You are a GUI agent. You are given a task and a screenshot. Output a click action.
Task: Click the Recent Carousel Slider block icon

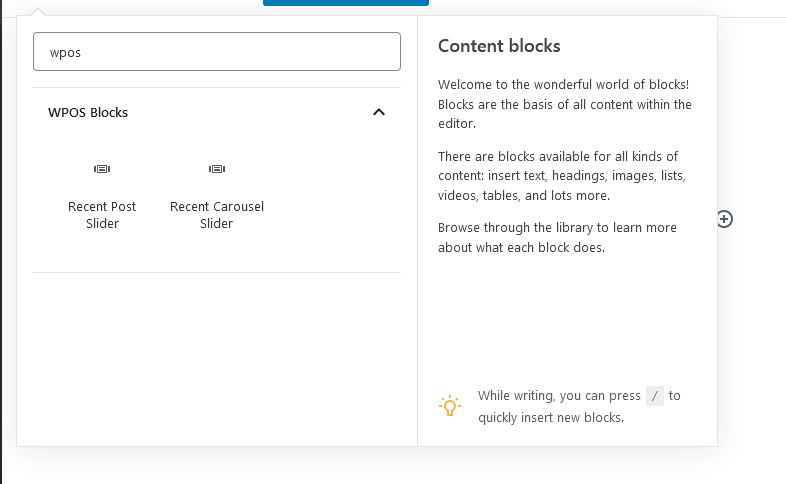coord(217,169)
